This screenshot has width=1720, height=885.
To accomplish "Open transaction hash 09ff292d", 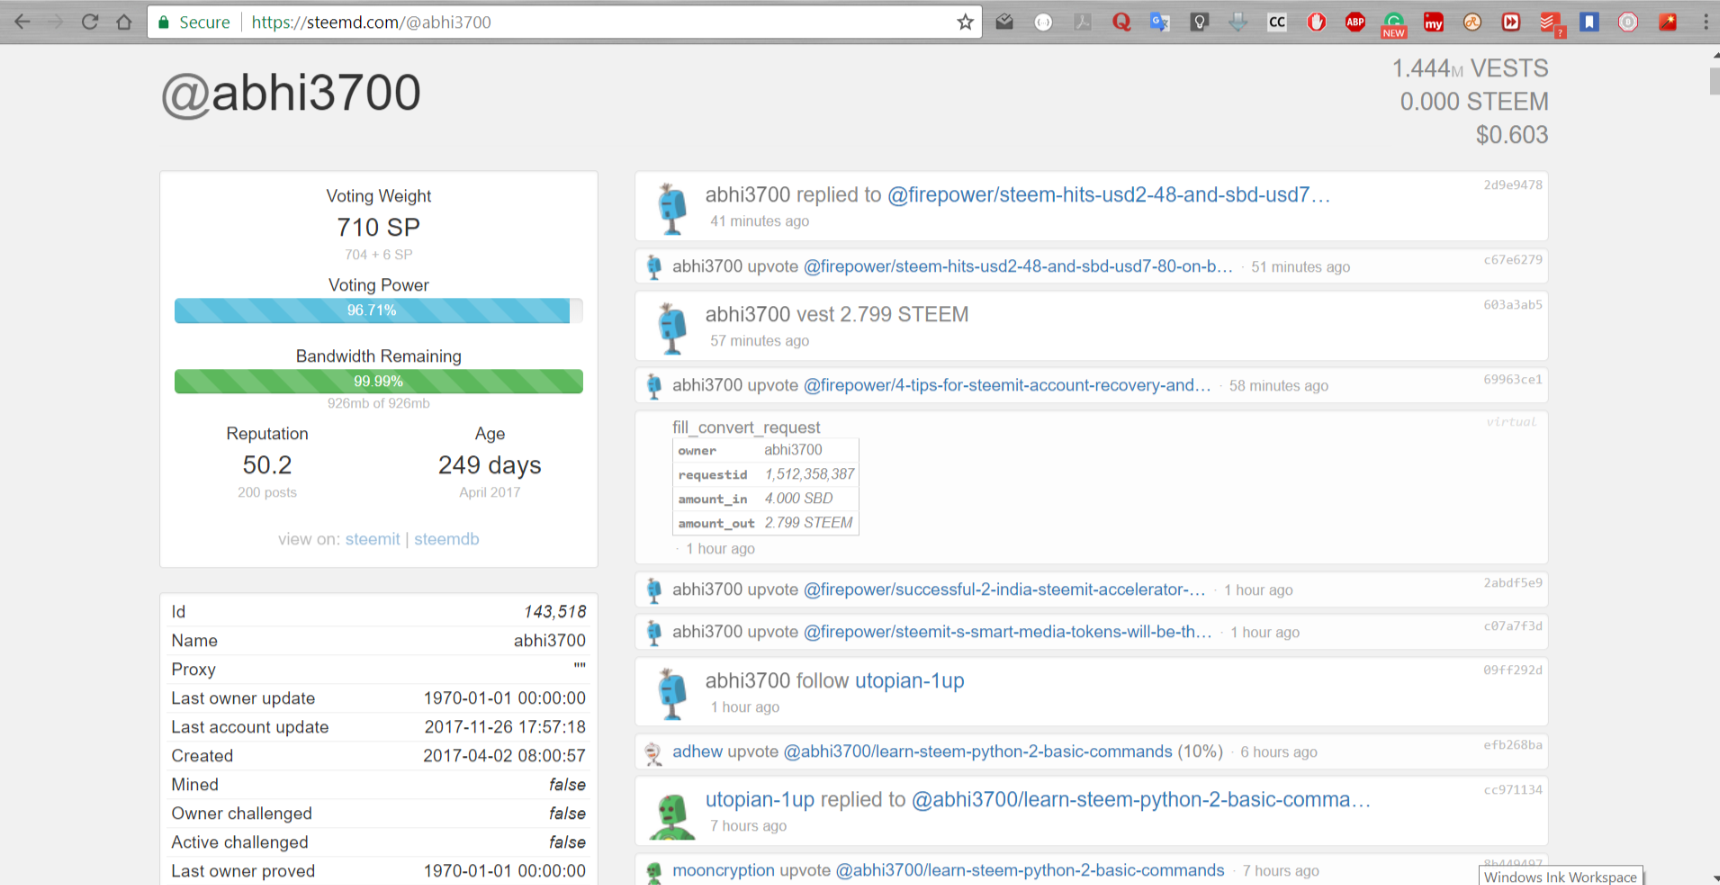I will pos(1513,670).
